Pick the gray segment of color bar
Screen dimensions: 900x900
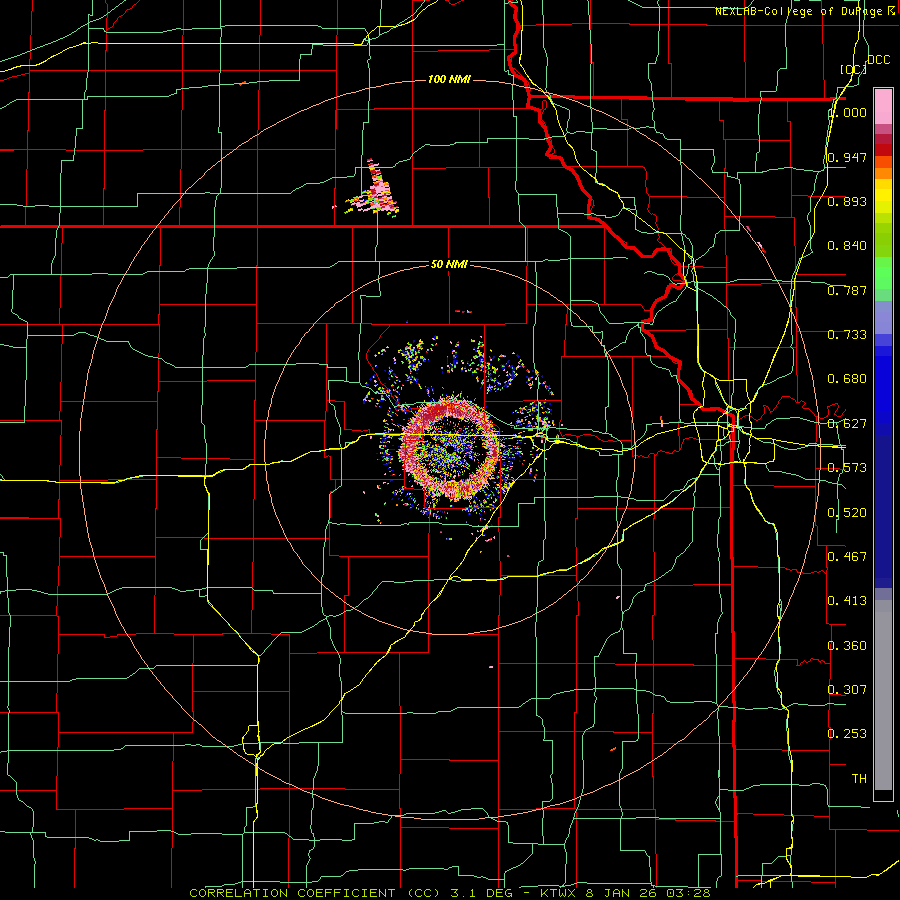click(x=883, y=695)
